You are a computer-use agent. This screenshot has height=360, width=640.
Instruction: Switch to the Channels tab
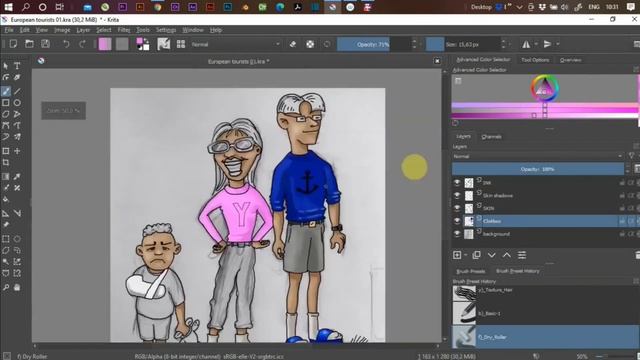491,137
